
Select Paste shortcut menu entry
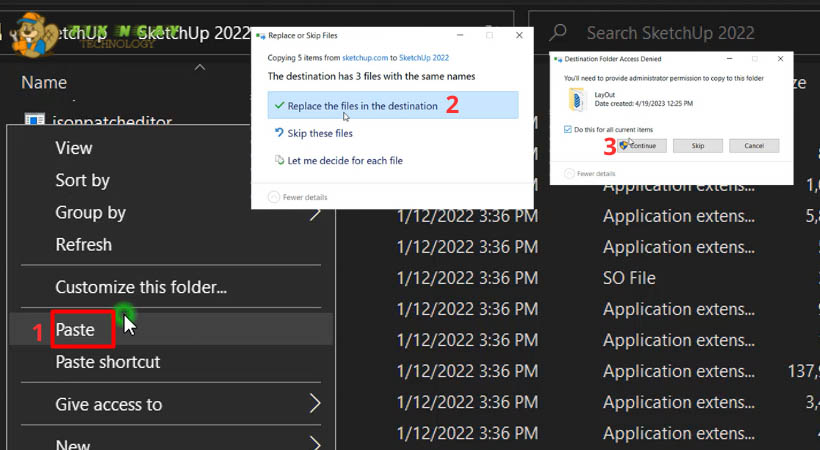pyautogui.click(x=107, y=362)
